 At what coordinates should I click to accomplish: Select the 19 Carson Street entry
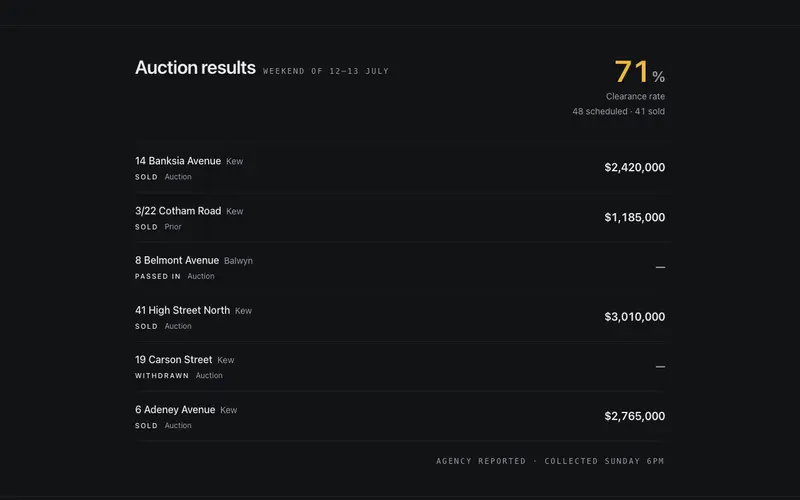400,367
